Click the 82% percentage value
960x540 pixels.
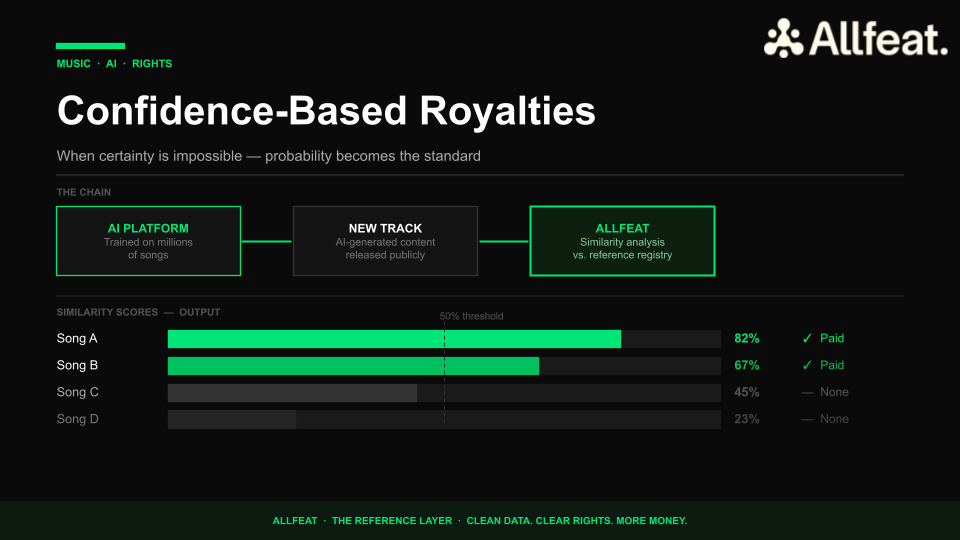746,338
